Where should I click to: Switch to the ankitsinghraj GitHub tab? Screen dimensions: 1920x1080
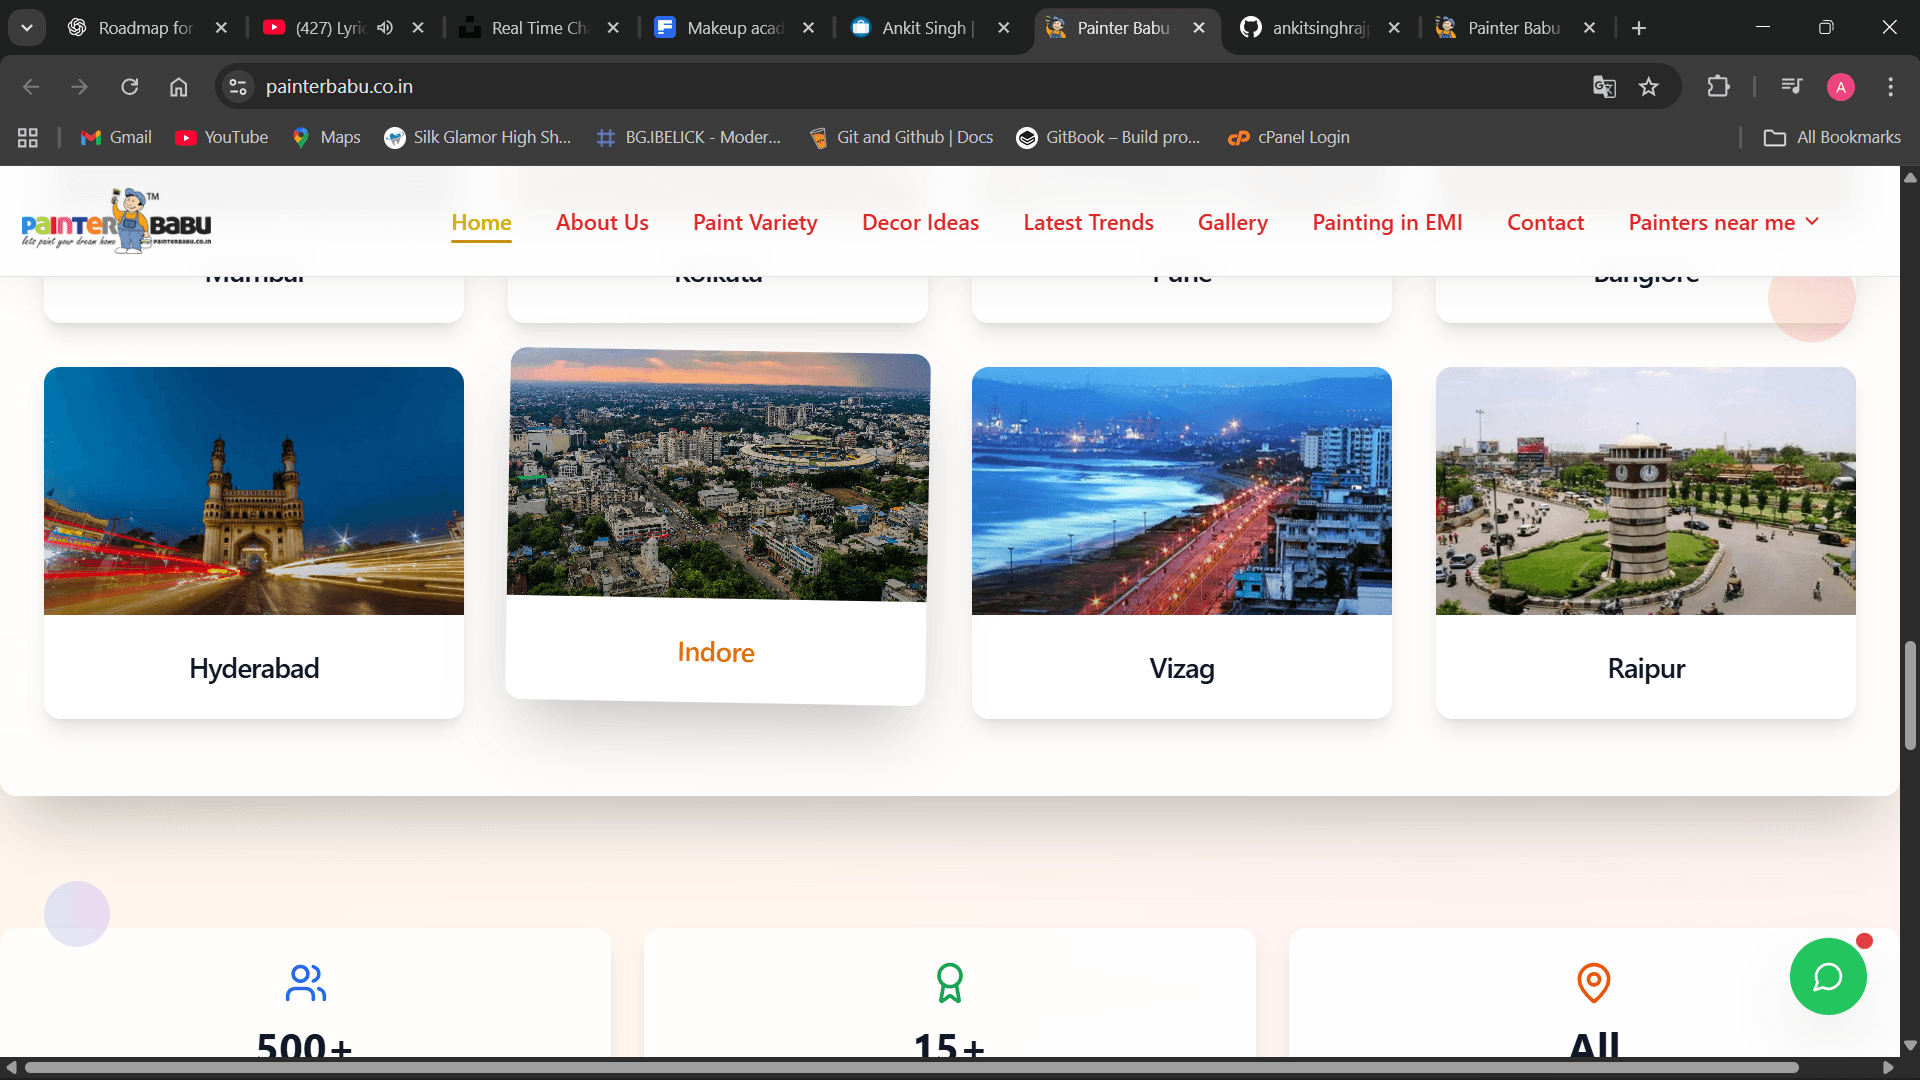[1319, 28]
